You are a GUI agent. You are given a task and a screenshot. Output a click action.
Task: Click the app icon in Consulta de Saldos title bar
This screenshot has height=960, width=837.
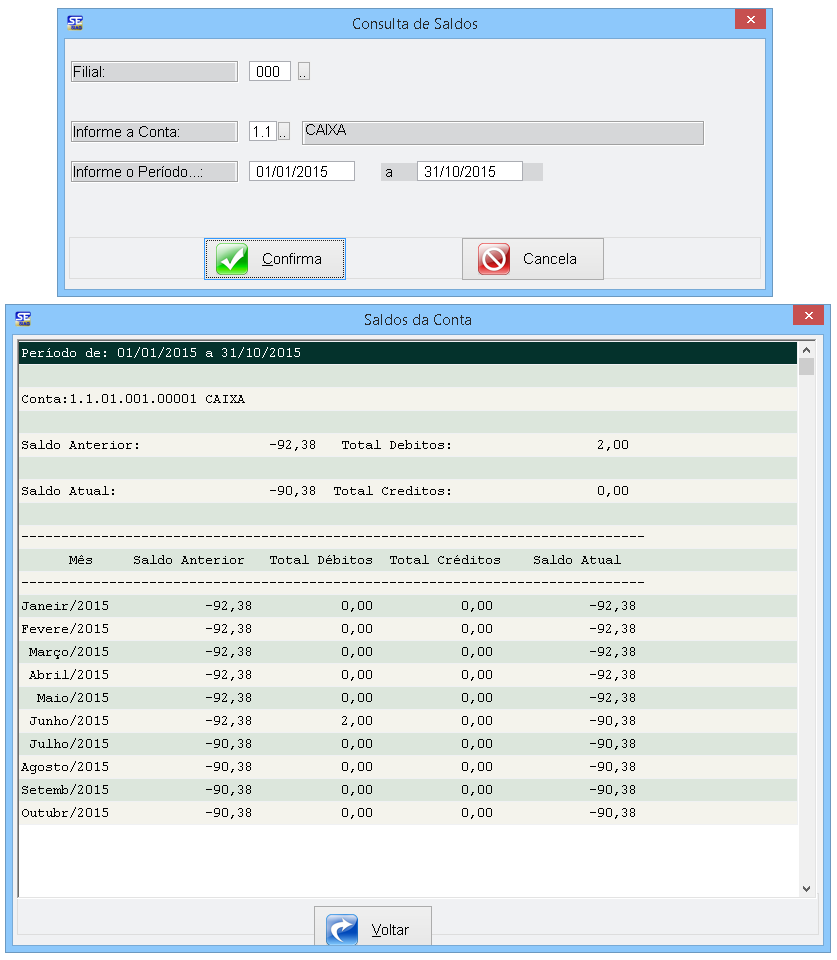75,23
